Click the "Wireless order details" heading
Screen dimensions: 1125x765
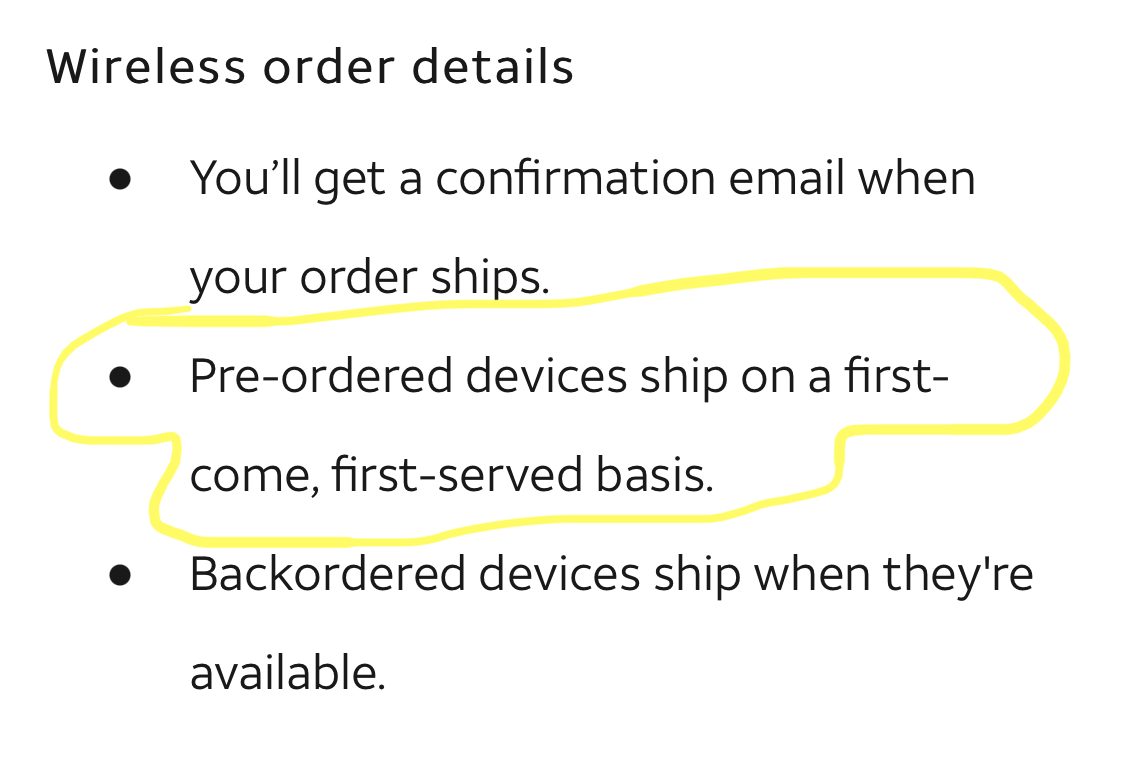pyautogui.click(x=310, y=67)
